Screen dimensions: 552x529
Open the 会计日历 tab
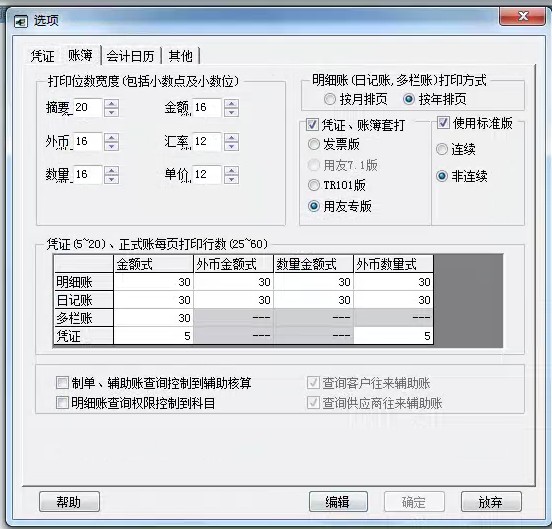130,56
